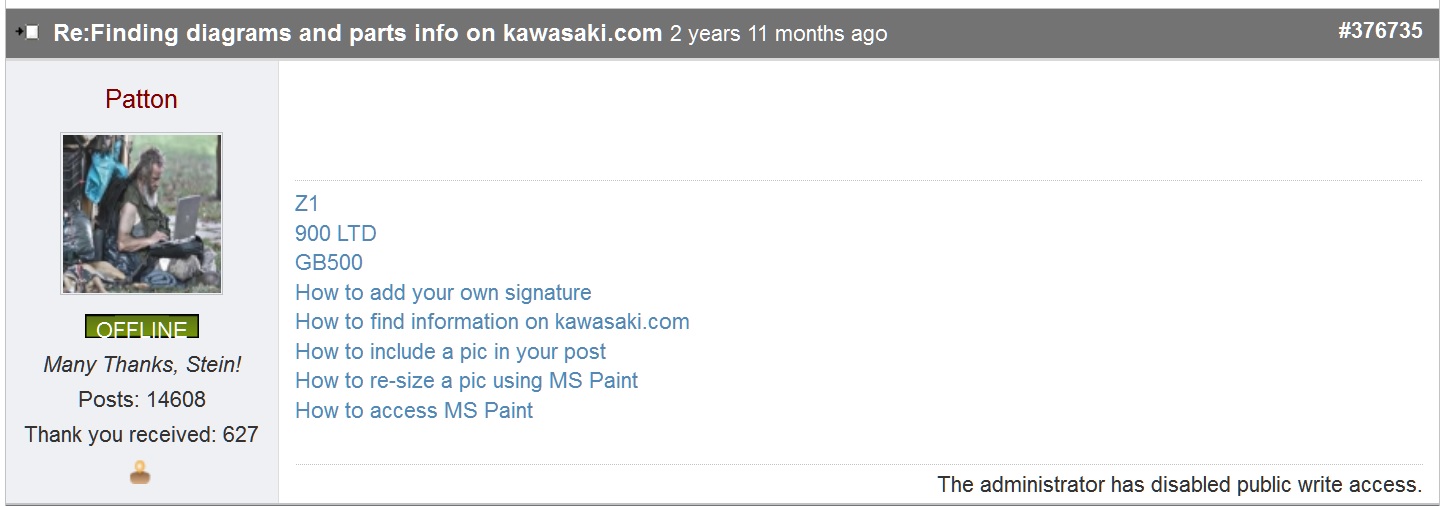Click the post icon beside the thread title
This screenshot has height=506, width=1447.
point(27,33)
